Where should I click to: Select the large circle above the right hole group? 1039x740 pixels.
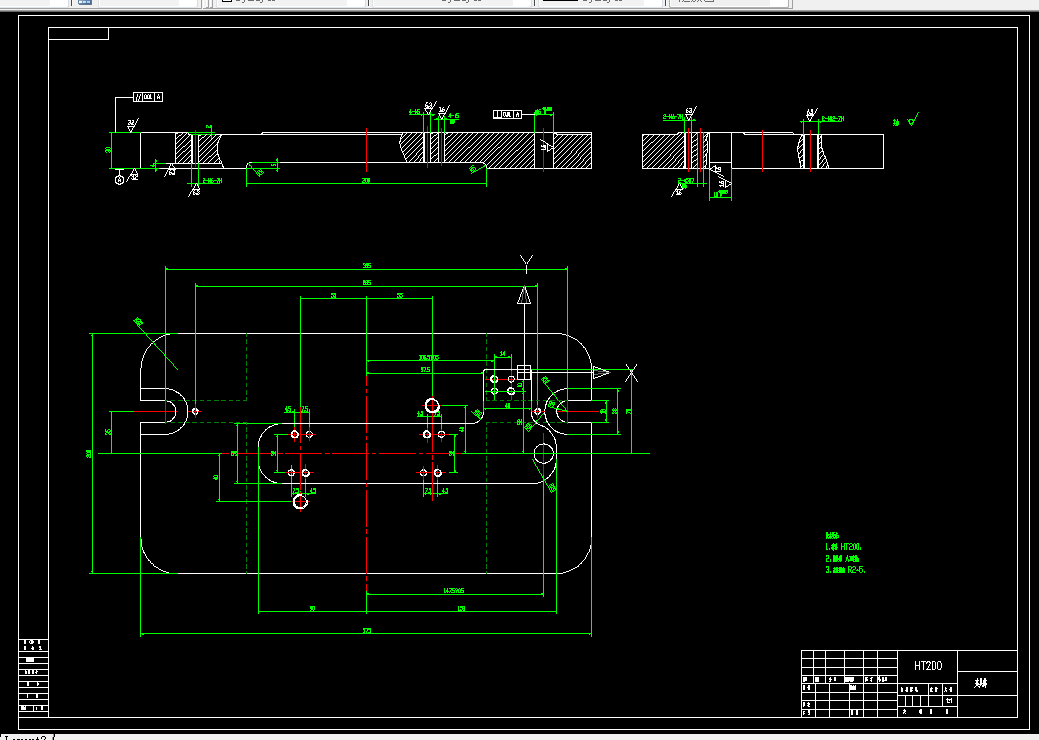432,405
